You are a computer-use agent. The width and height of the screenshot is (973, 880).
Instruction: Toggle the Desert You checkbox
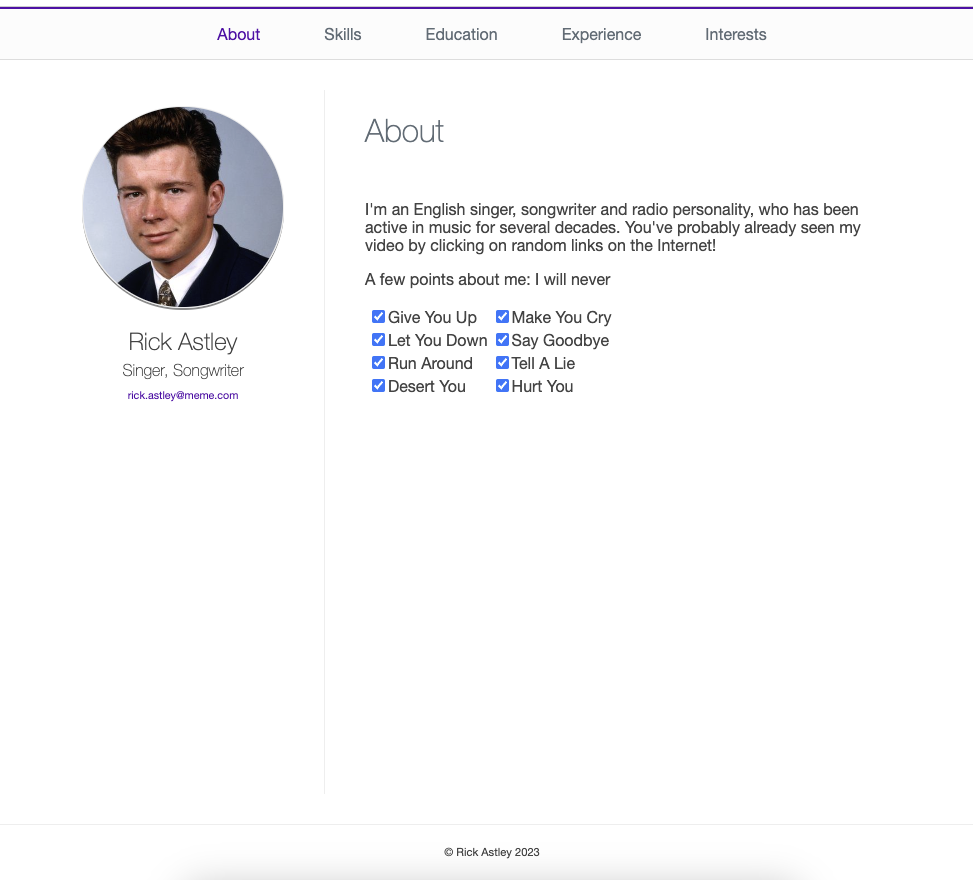pos(378,385)
